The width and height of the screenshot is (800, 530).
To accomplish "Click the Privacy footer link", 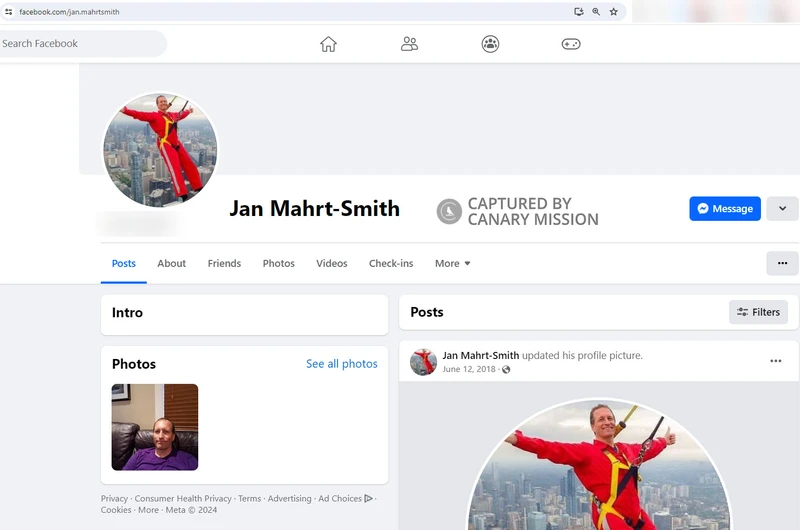I will [114, 498].
